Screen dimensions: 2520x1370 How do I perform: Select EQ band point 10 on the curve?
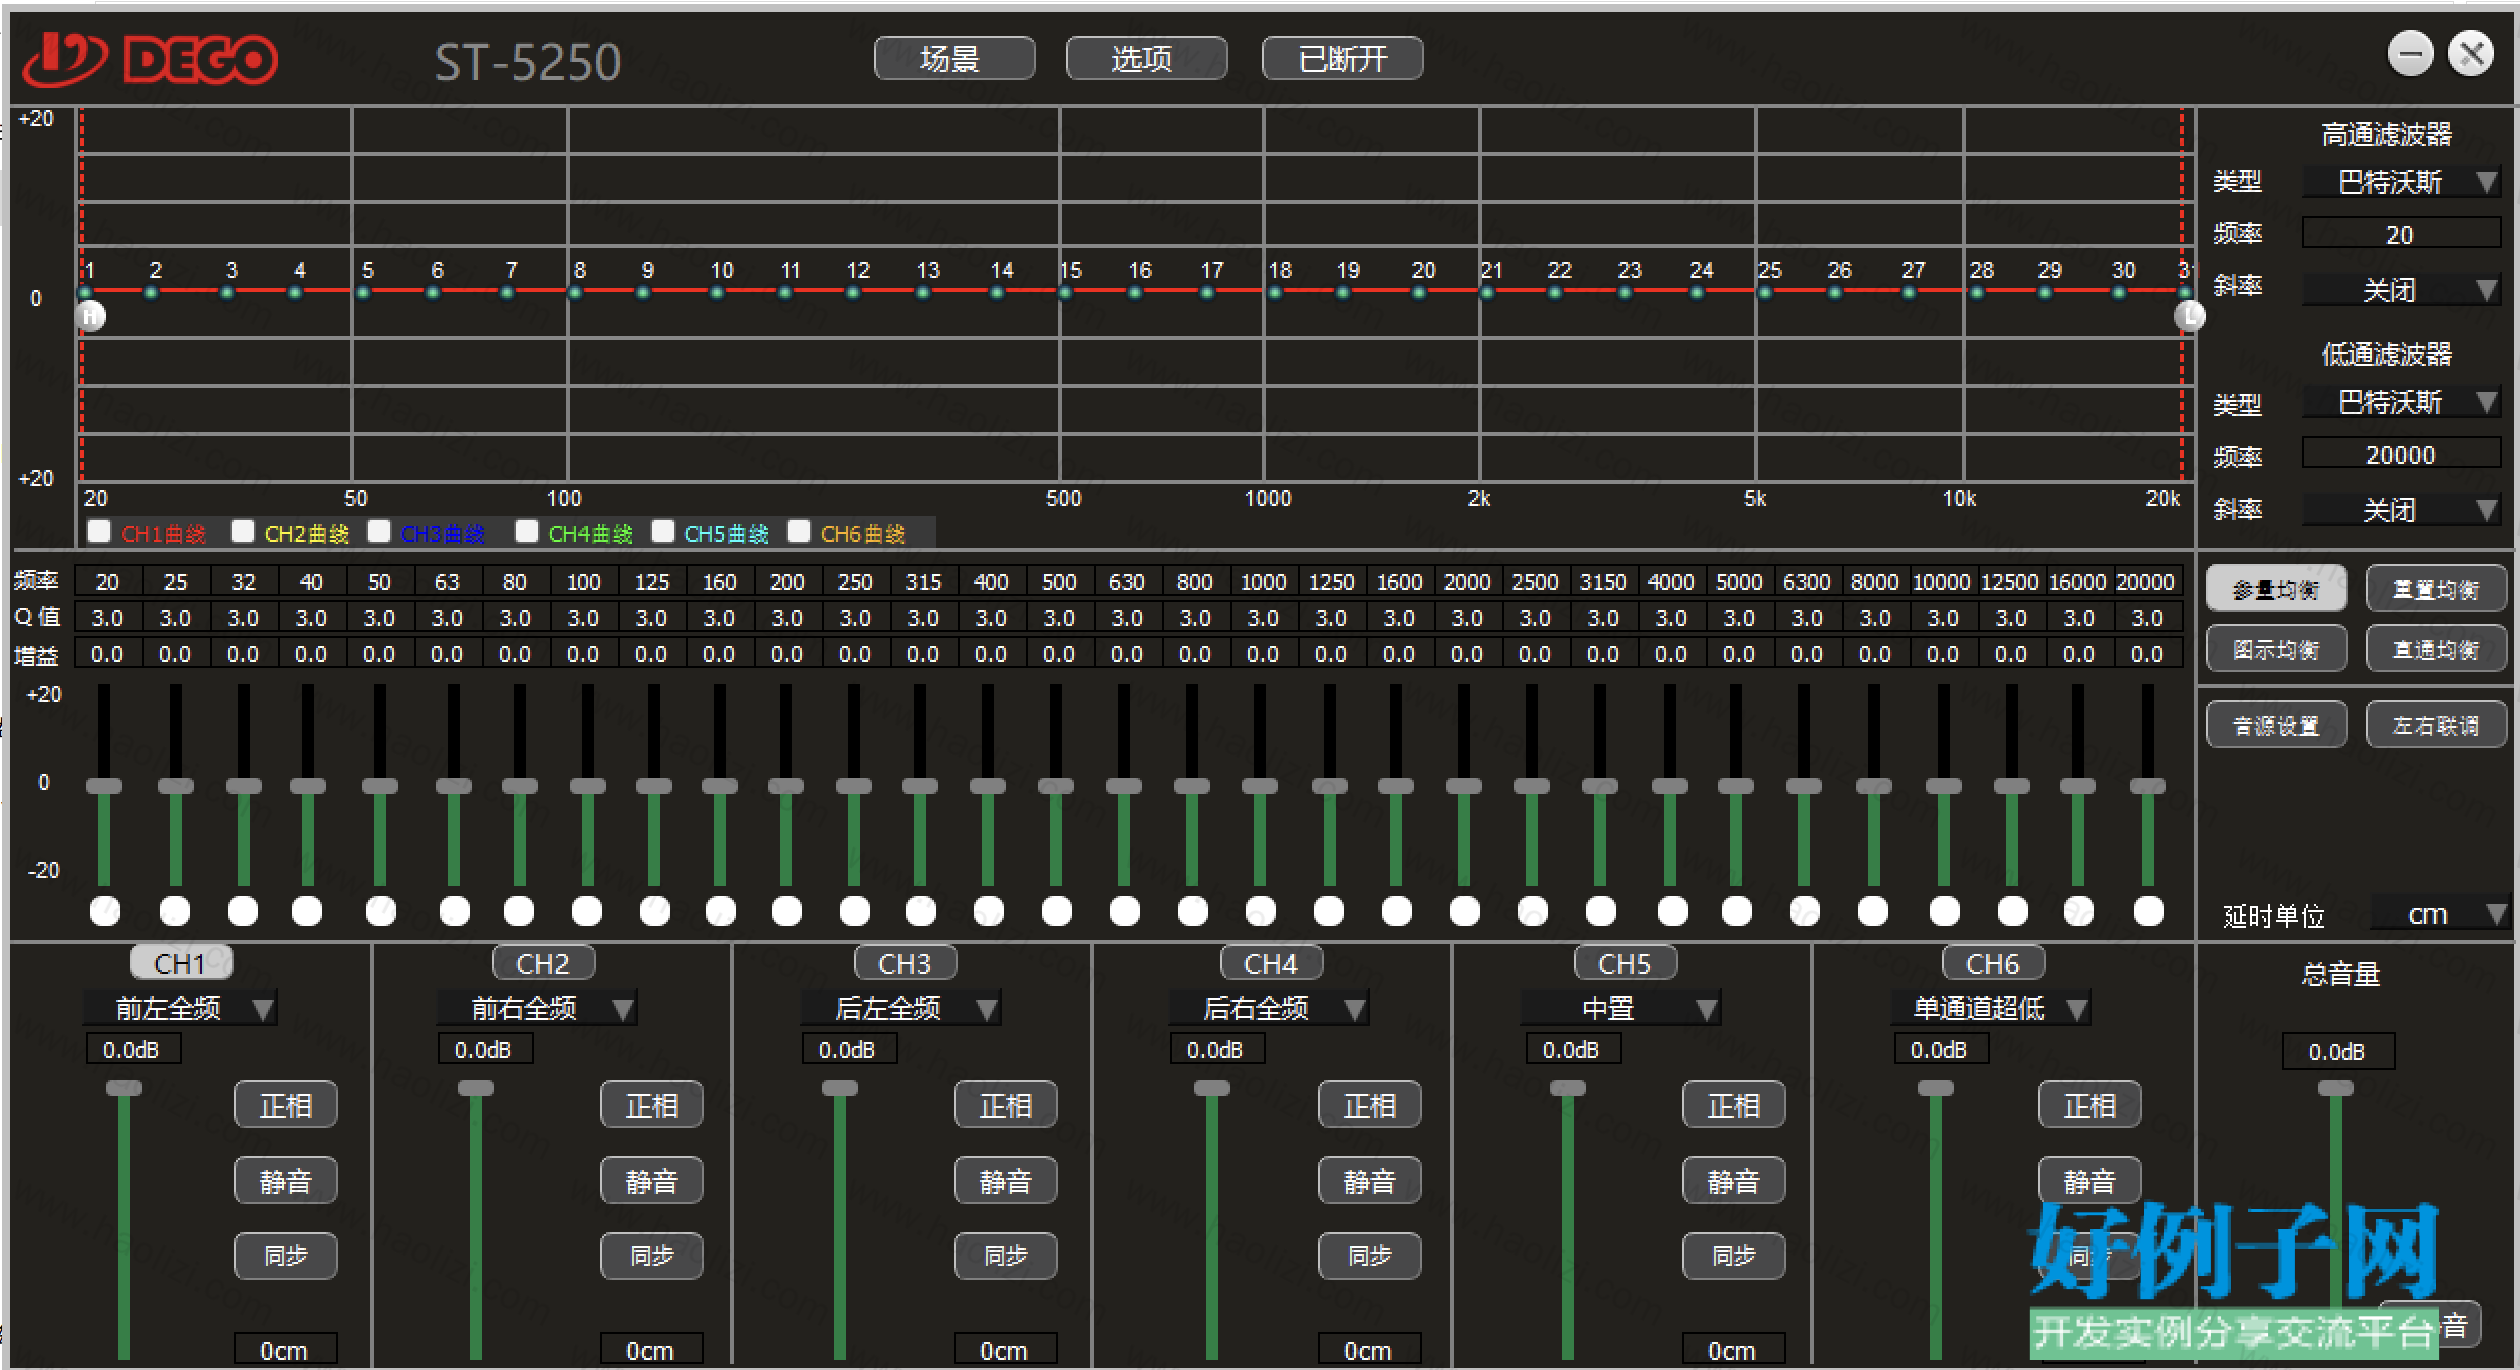(717, 292)
